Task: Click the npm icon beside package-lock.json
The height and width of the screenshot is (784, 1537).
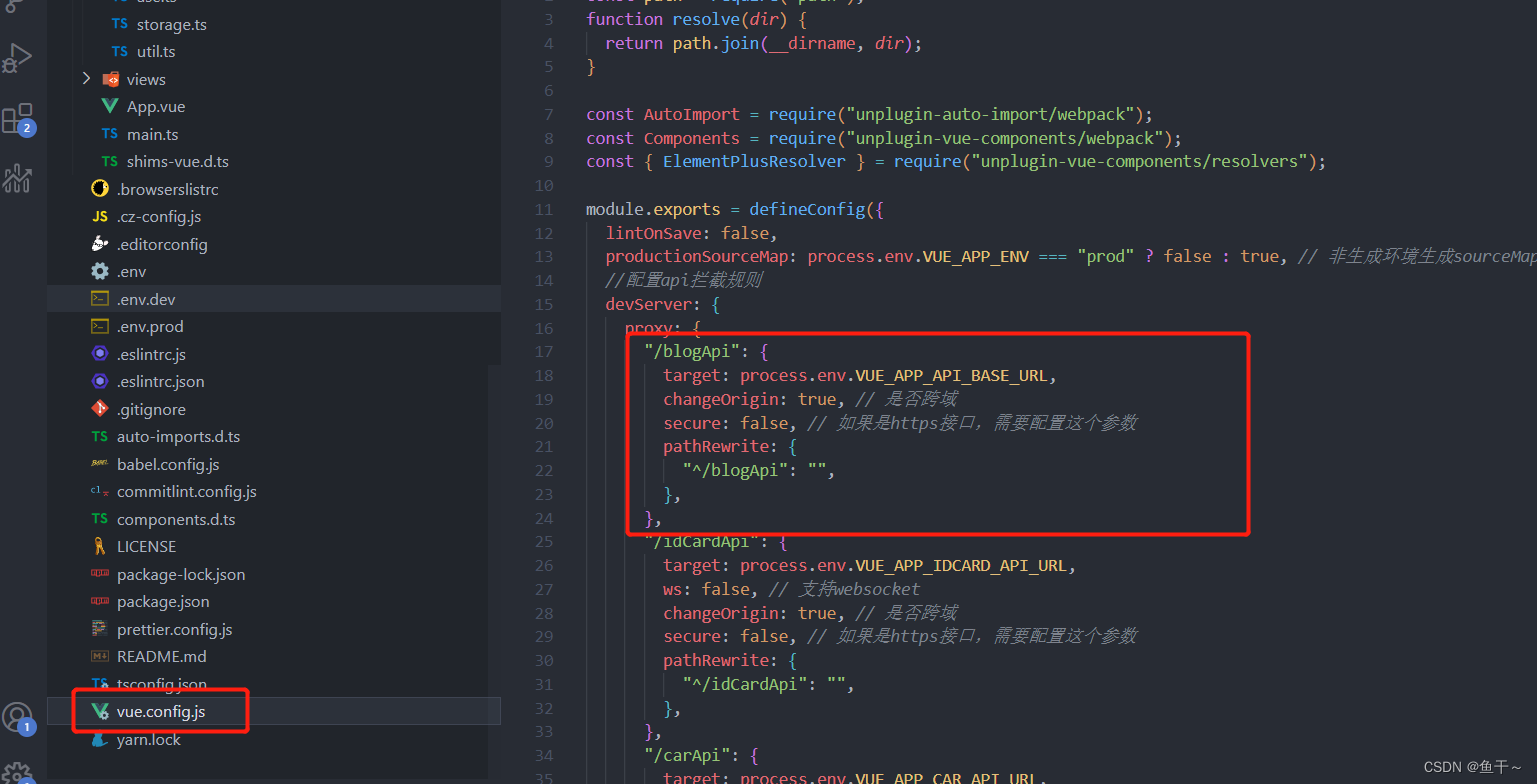Action: pyautogui.click(x=100, y=574)
